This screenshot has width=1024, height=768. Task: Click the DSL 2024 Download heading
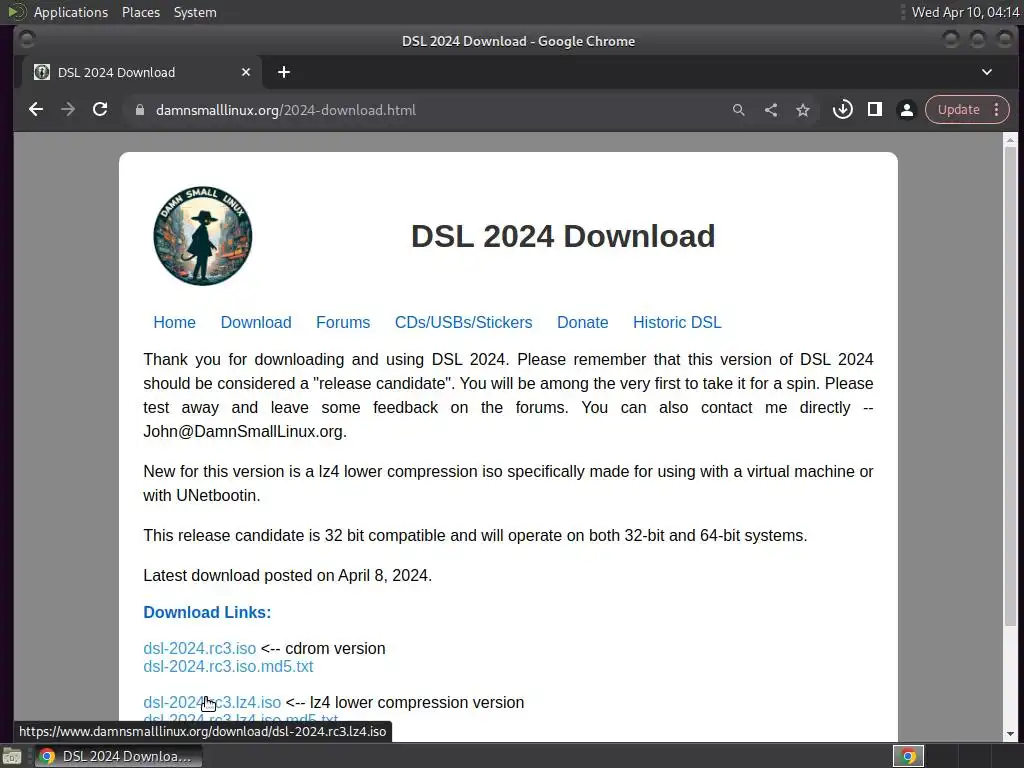coord(563,236)
